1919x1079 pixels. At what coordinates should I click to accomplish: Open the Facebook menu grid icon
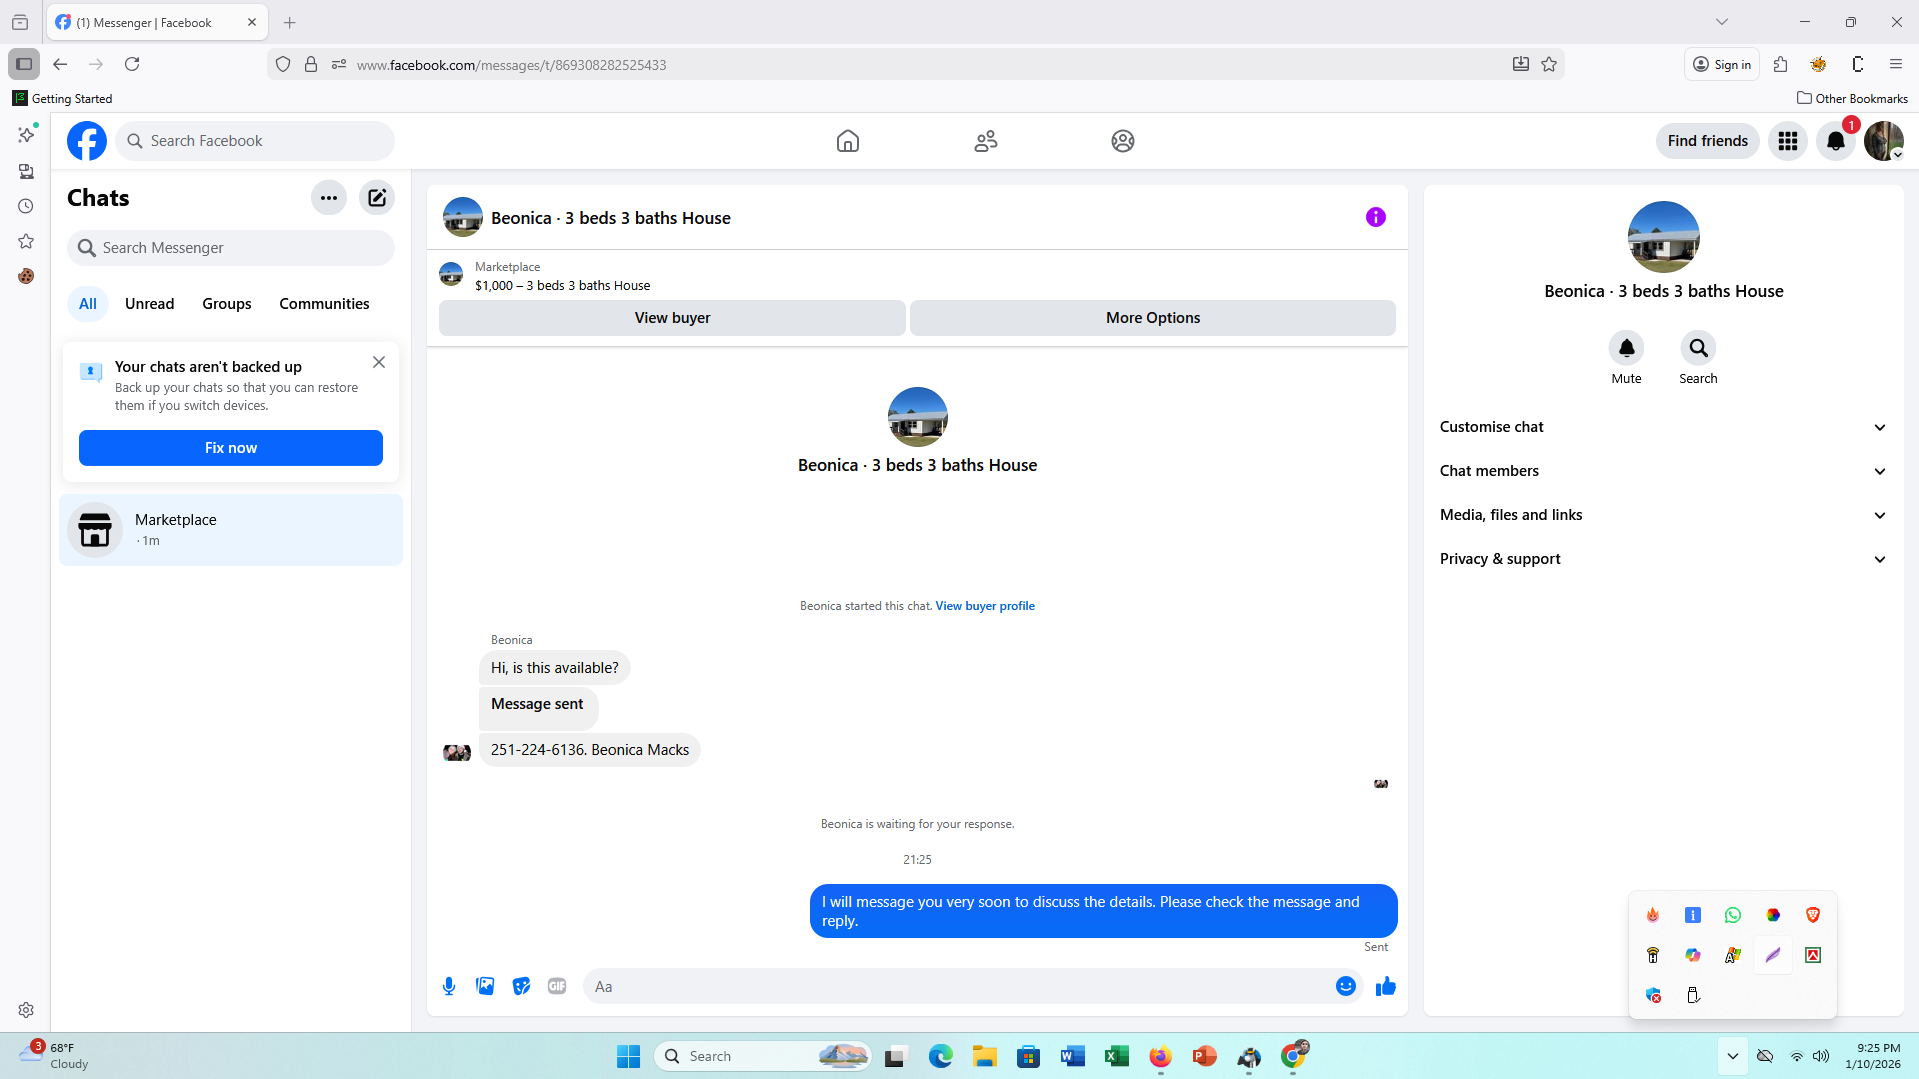tap(1788, 141)
